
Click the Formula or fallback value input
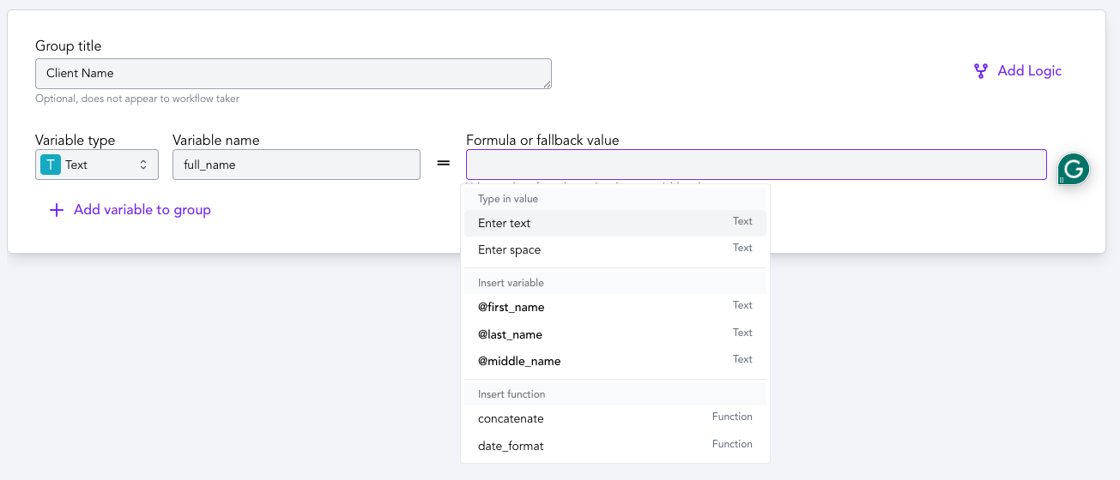click(x=755, y=165)
